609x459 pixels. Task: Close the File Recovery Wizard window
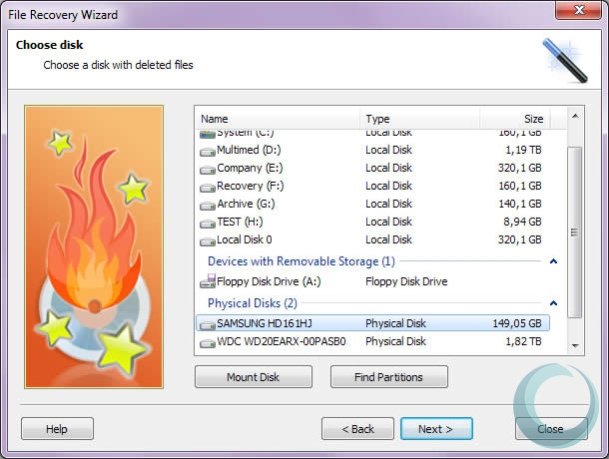579,10
